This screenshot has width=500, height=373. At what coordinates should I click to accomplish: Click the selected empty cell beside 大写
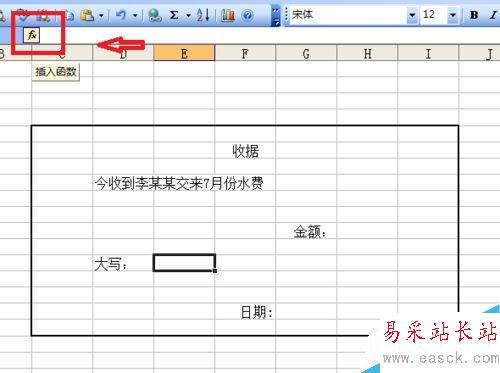(184, 263)
